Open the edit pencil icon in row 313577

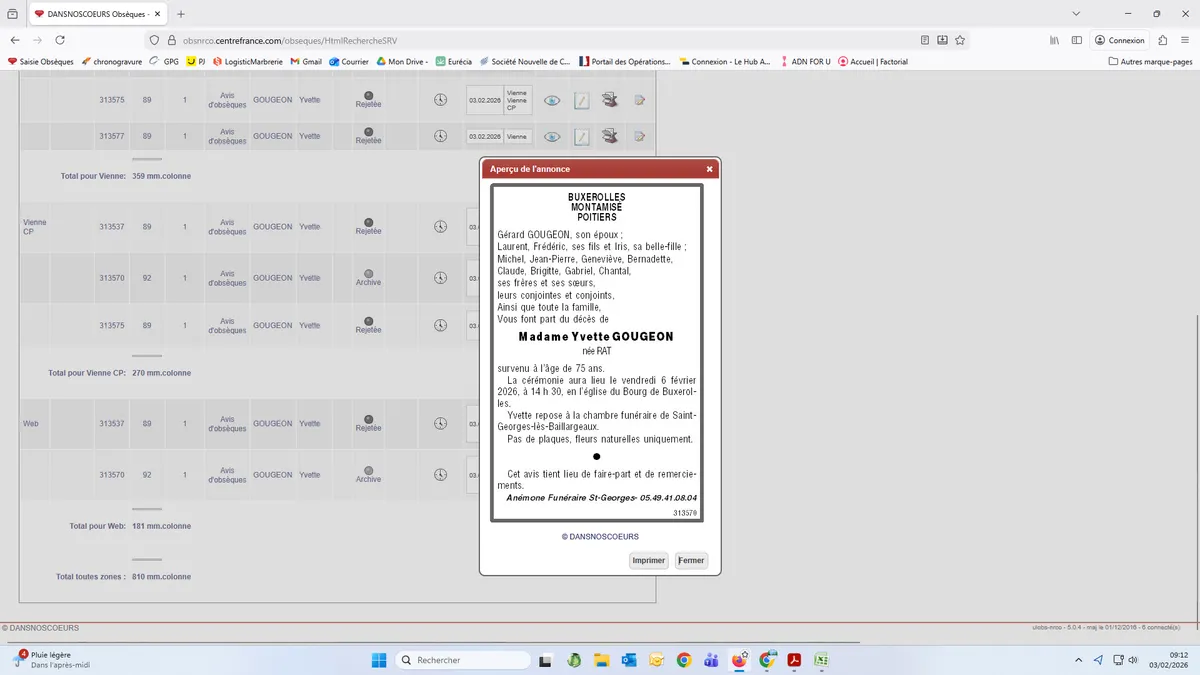pos(581,136)
